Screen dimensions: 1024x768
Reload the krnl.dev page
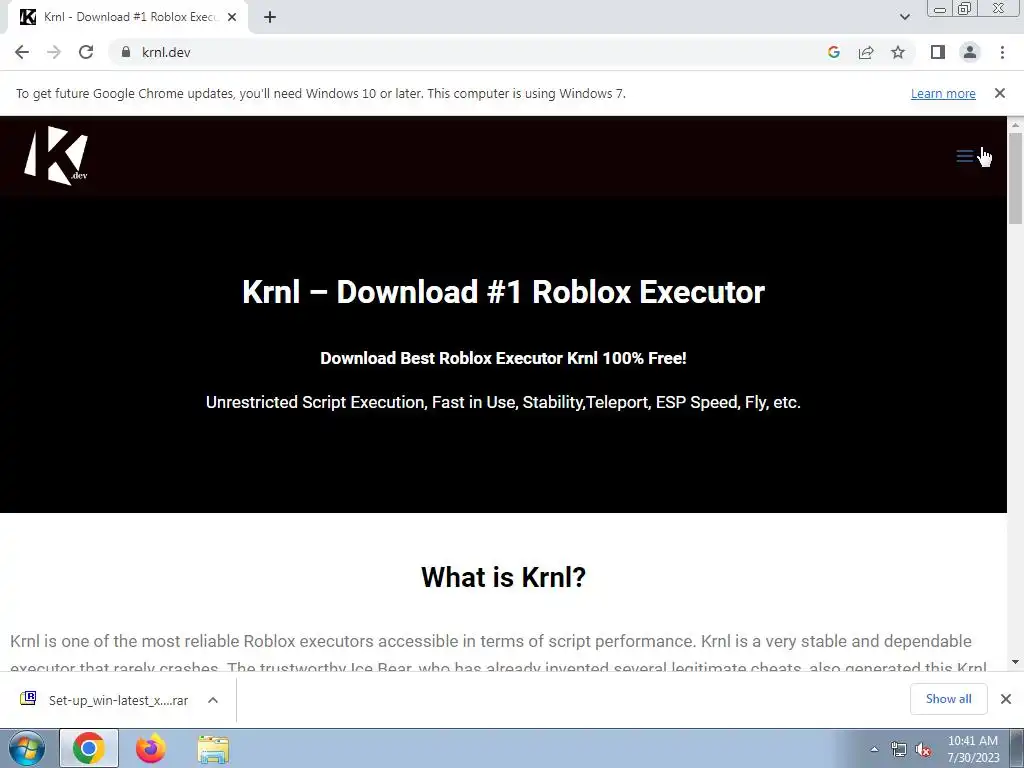(86, 52)
